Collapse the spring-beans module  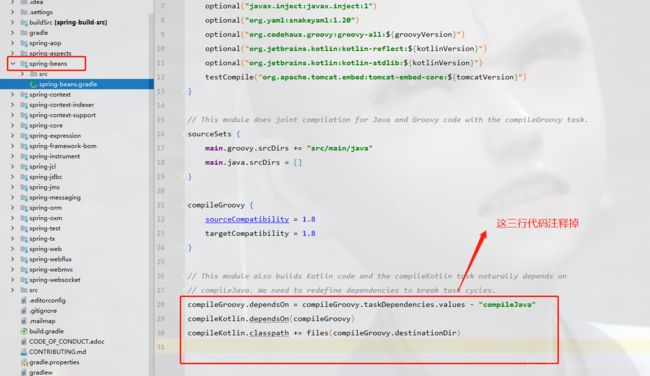(12, 63)
